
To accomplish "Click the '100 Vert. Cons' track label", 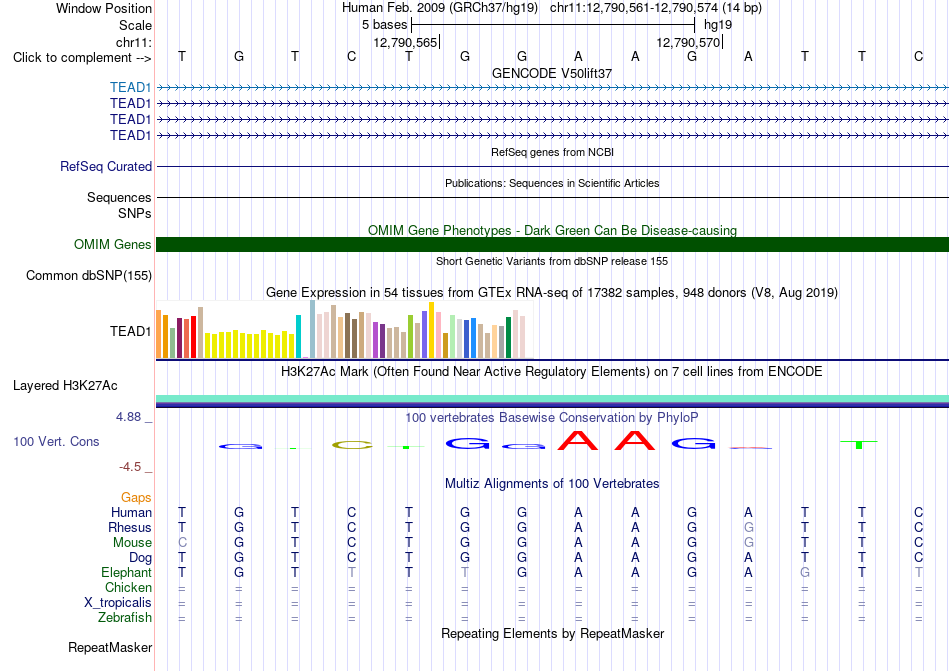I will 56,441.
